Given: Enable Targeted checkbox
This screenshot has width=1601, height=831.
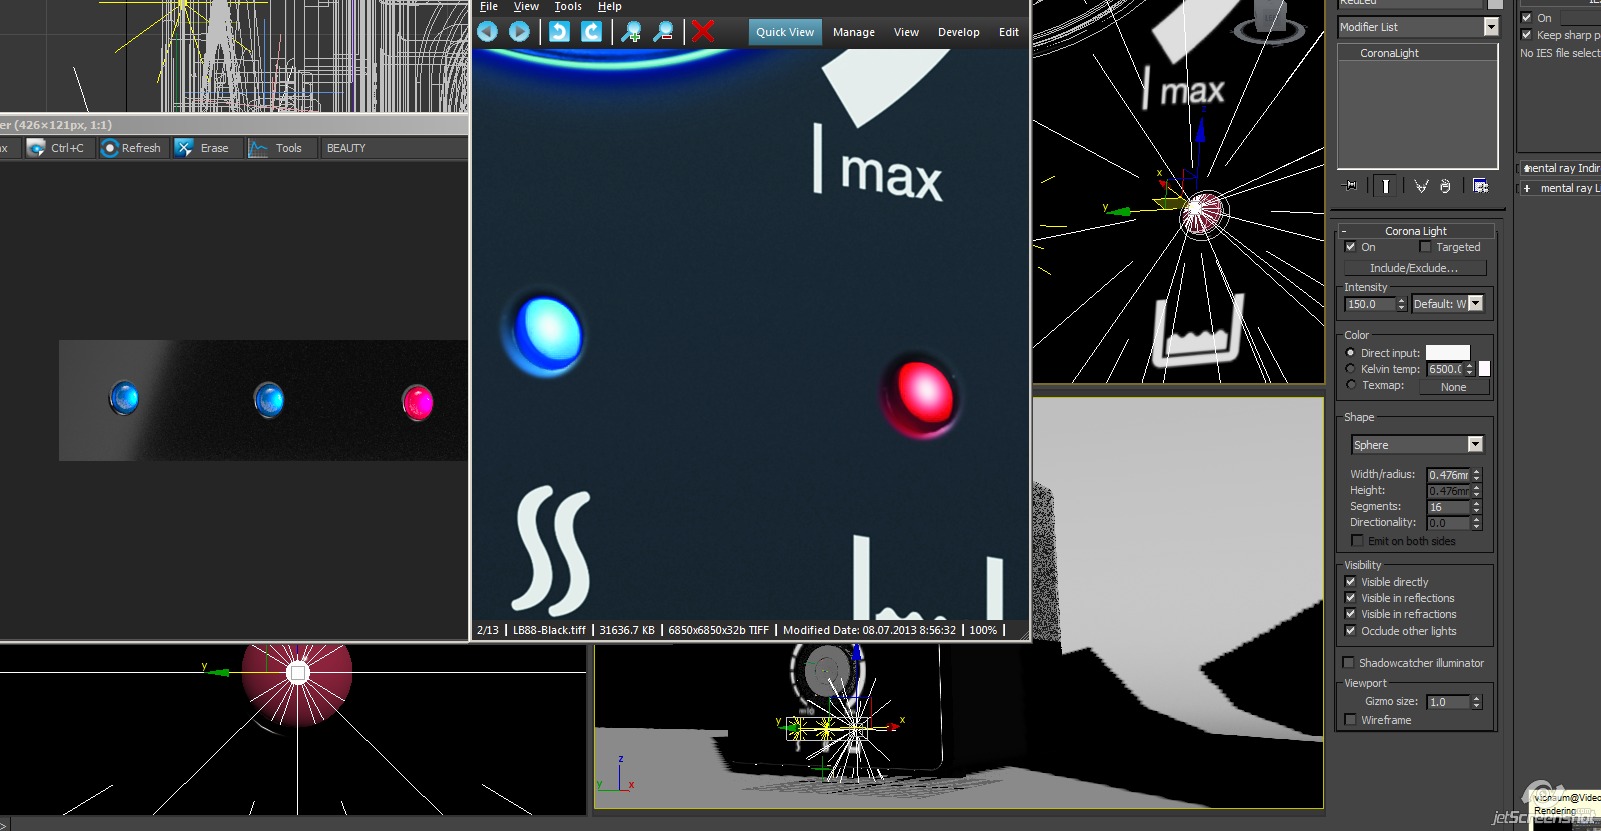Looking at the screenshot, I should point(1426,247).
